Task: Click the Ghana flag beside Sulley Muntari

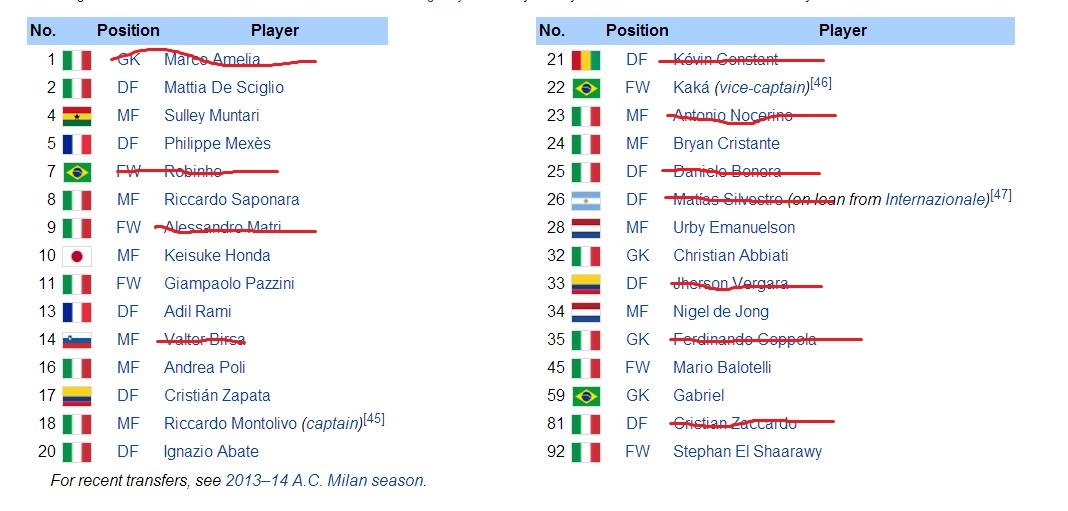Action: pyautogui.click(x=77, y=116)
